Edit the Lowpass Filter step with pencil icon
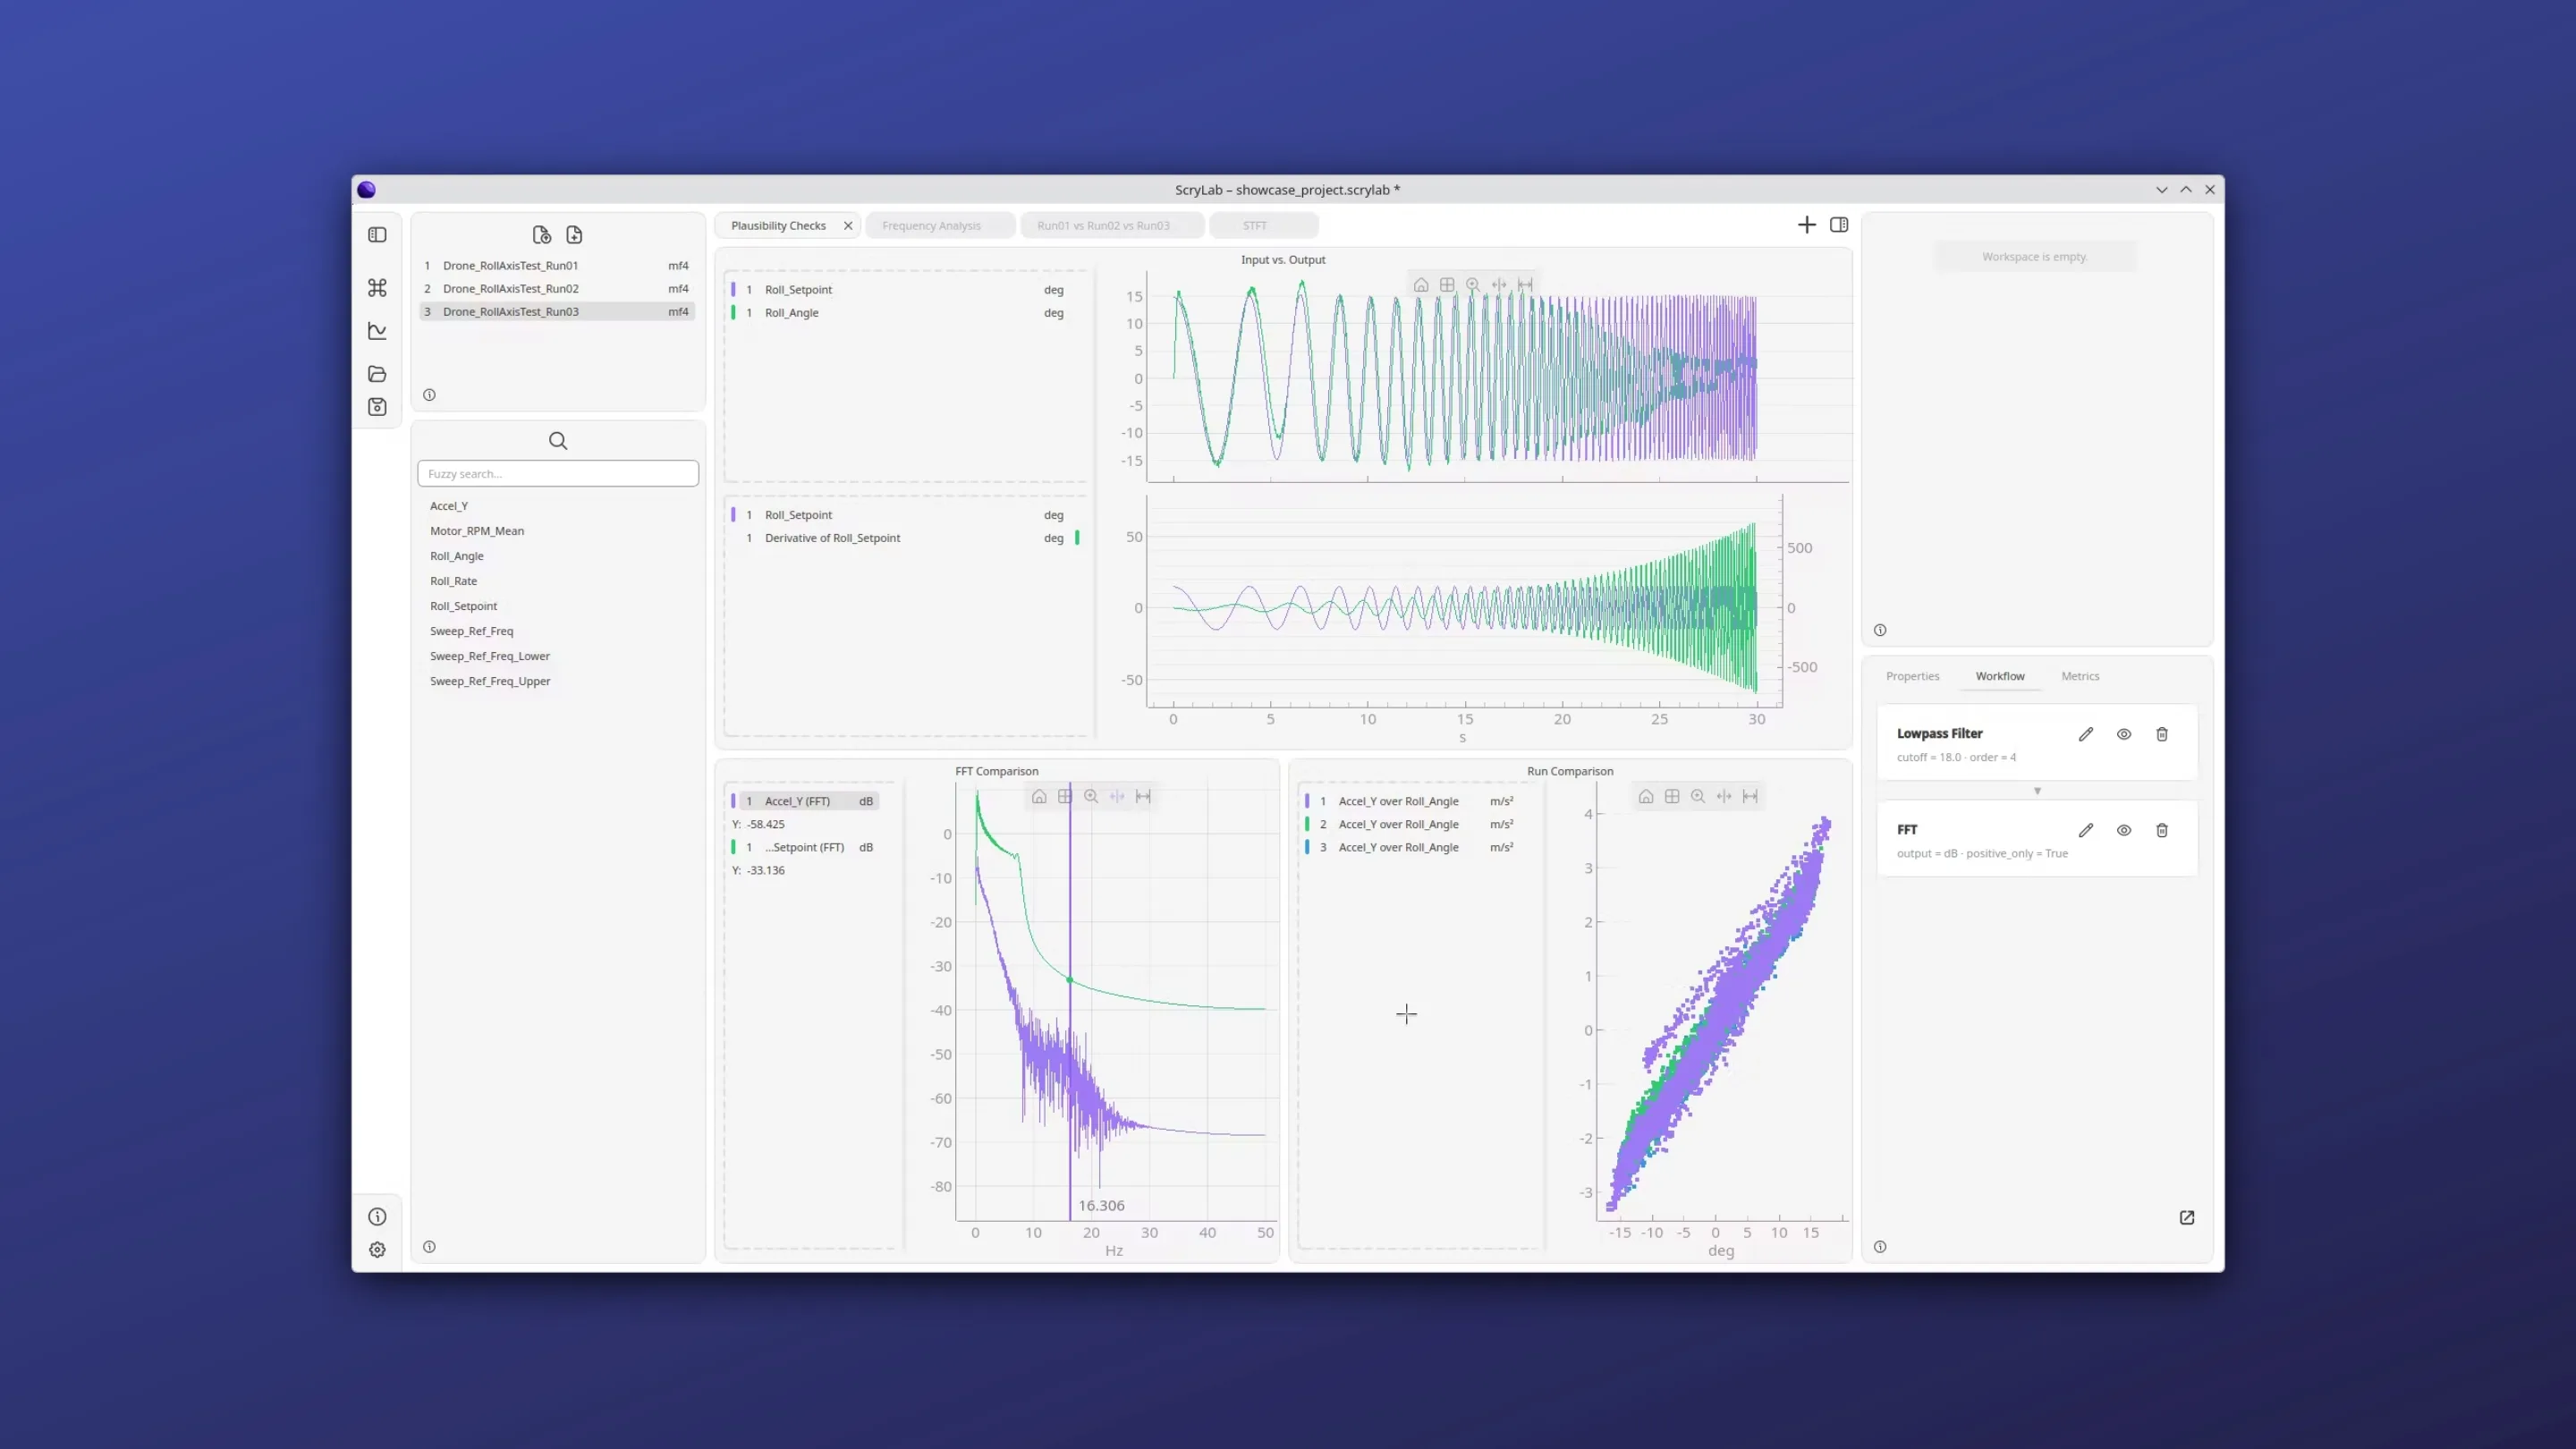The image size is (2576, 1449). tap(2086, 734)
